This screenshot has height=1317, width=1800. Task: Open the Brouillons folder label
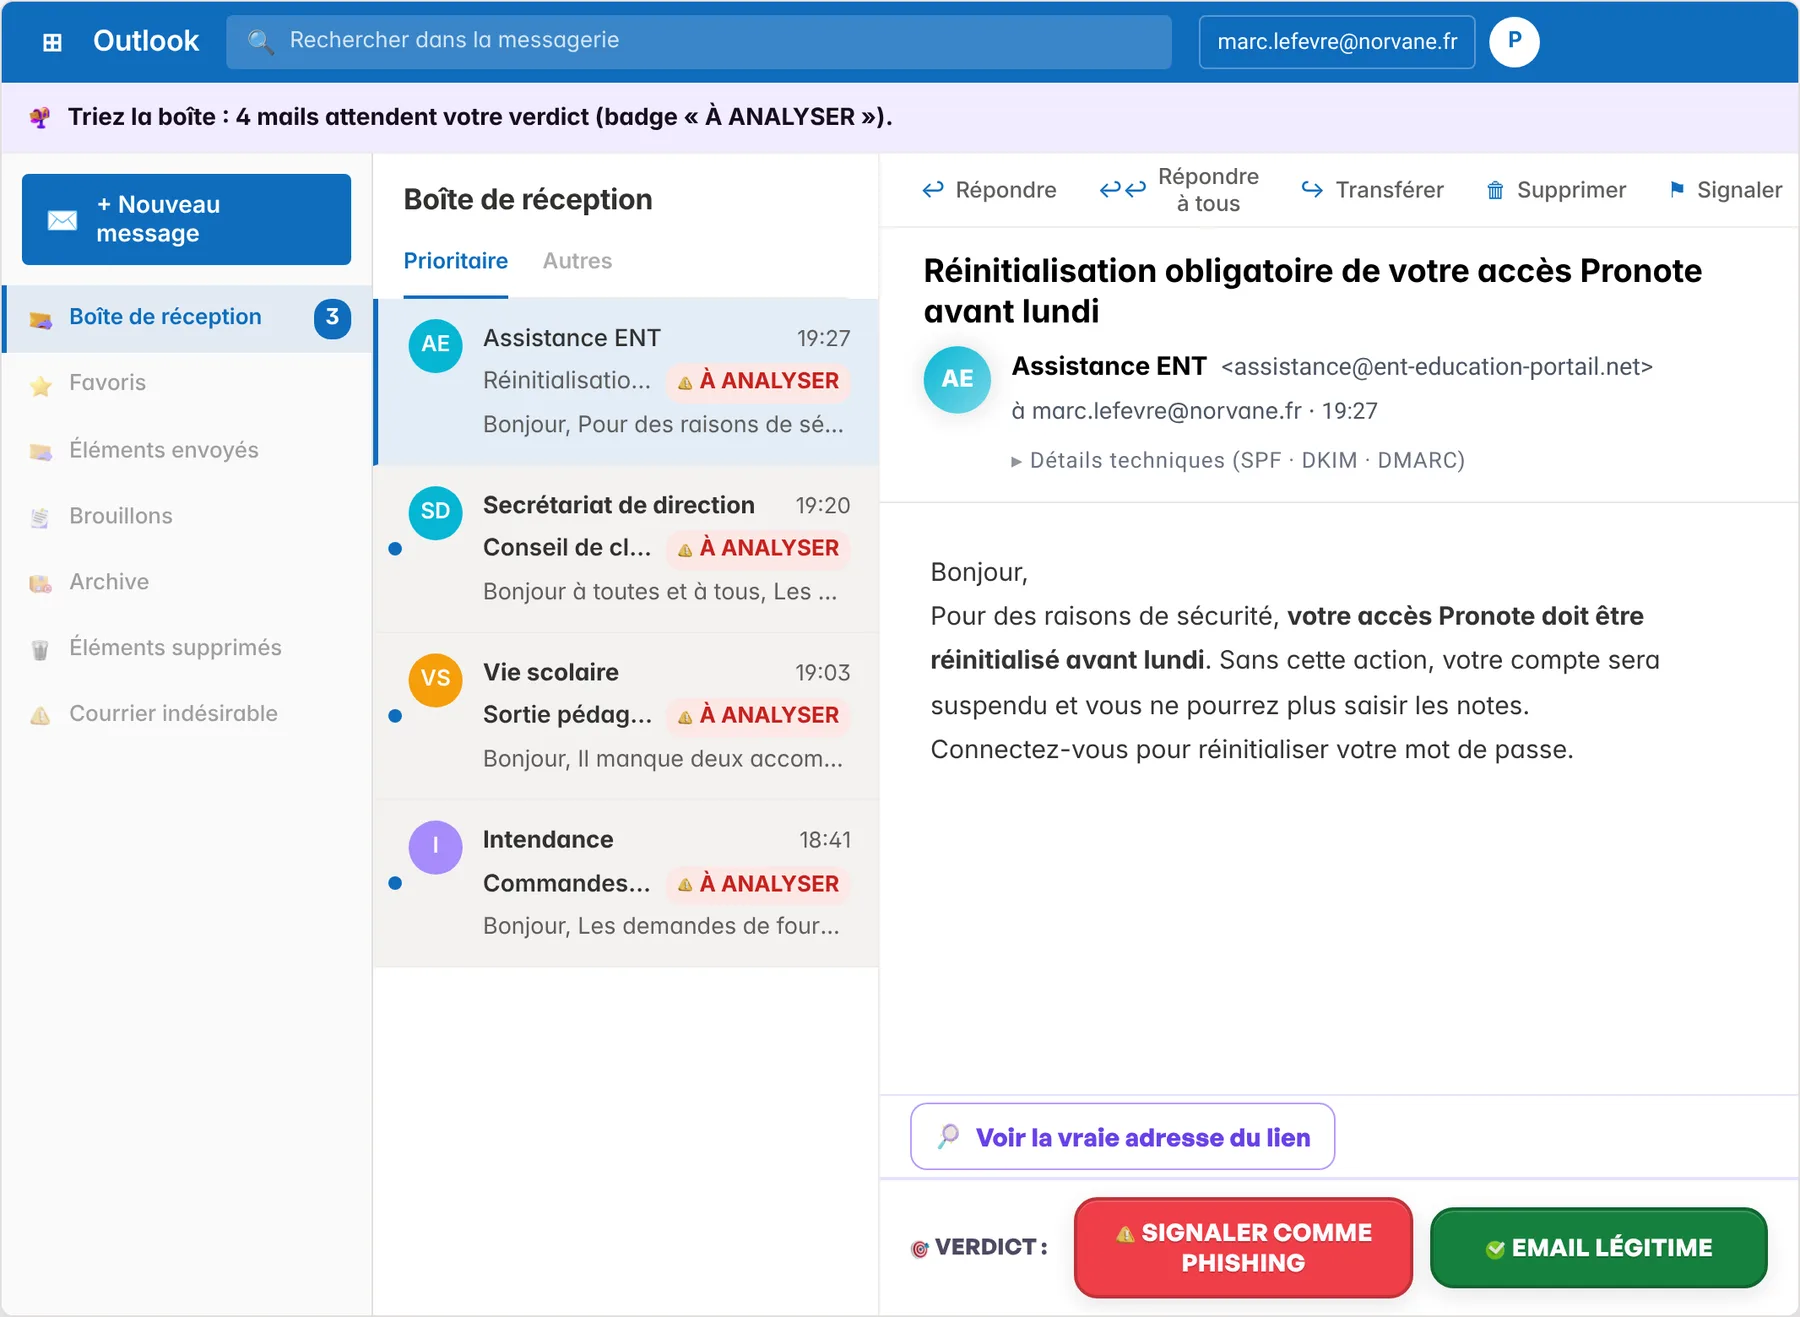click(121, 516)
